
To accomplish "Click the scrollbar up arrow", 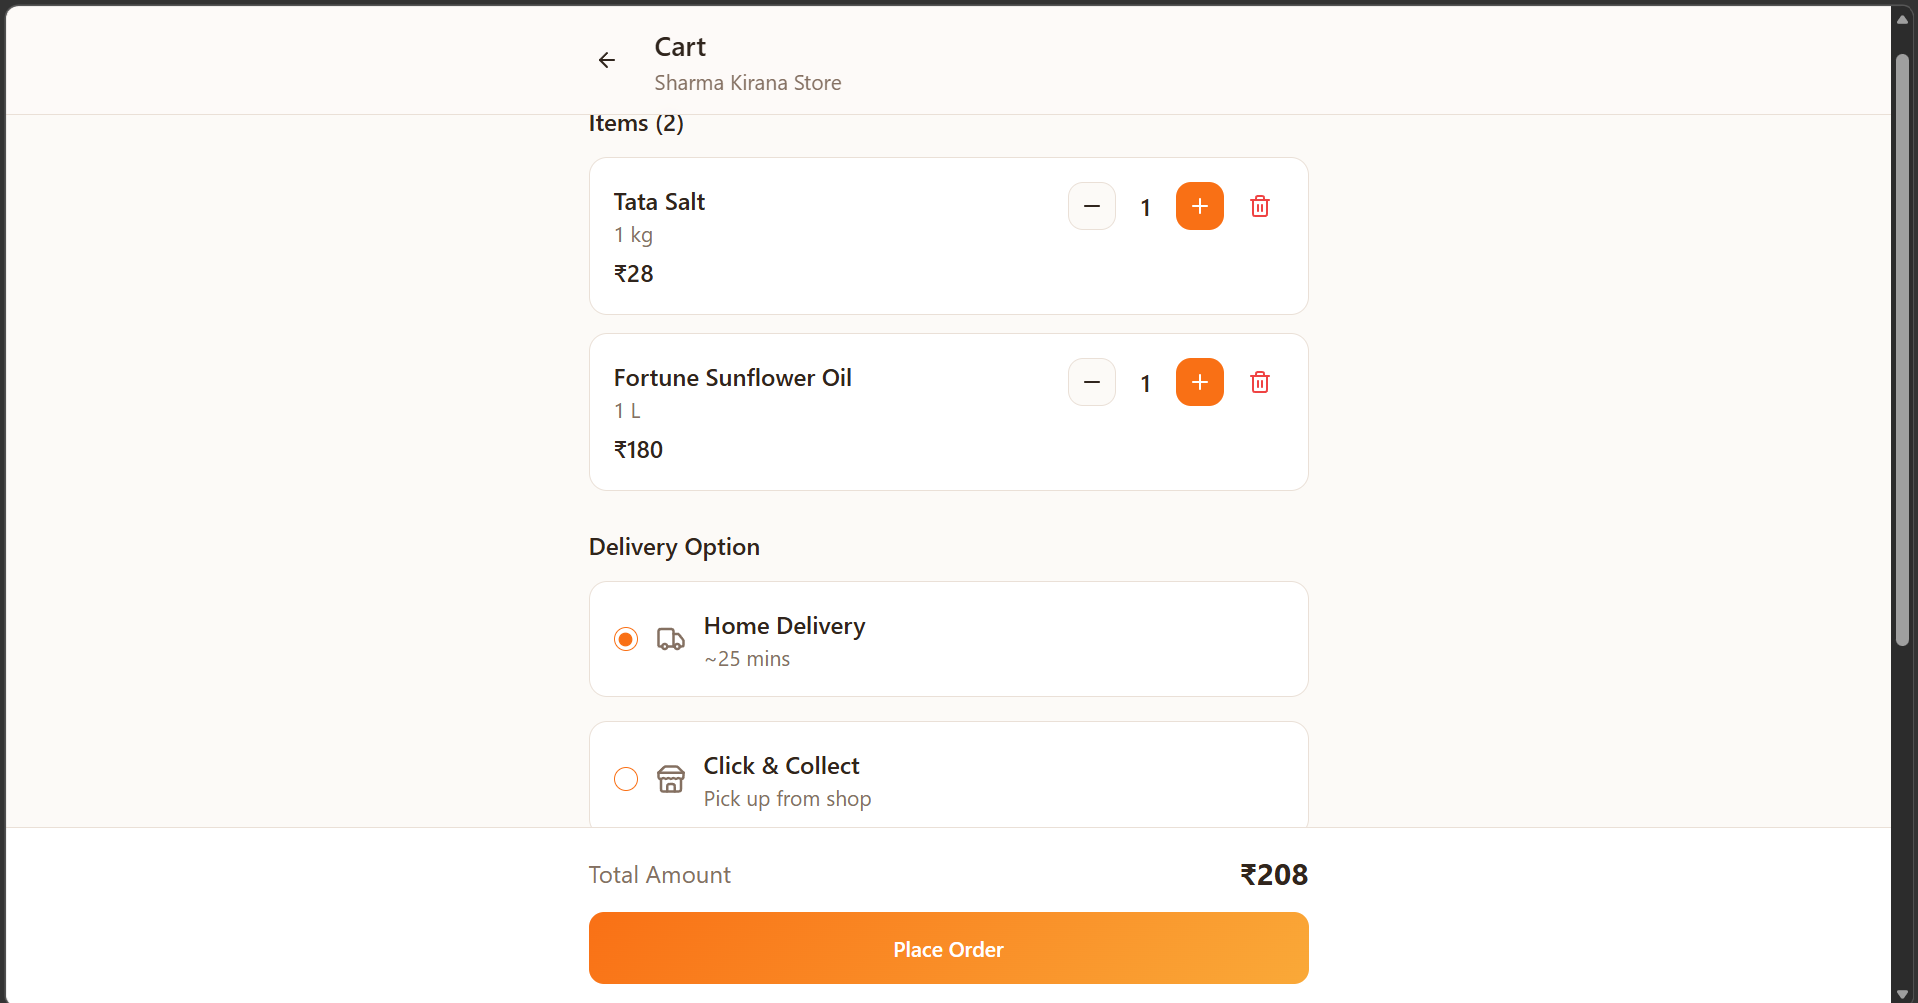I will coord(1902,19).
